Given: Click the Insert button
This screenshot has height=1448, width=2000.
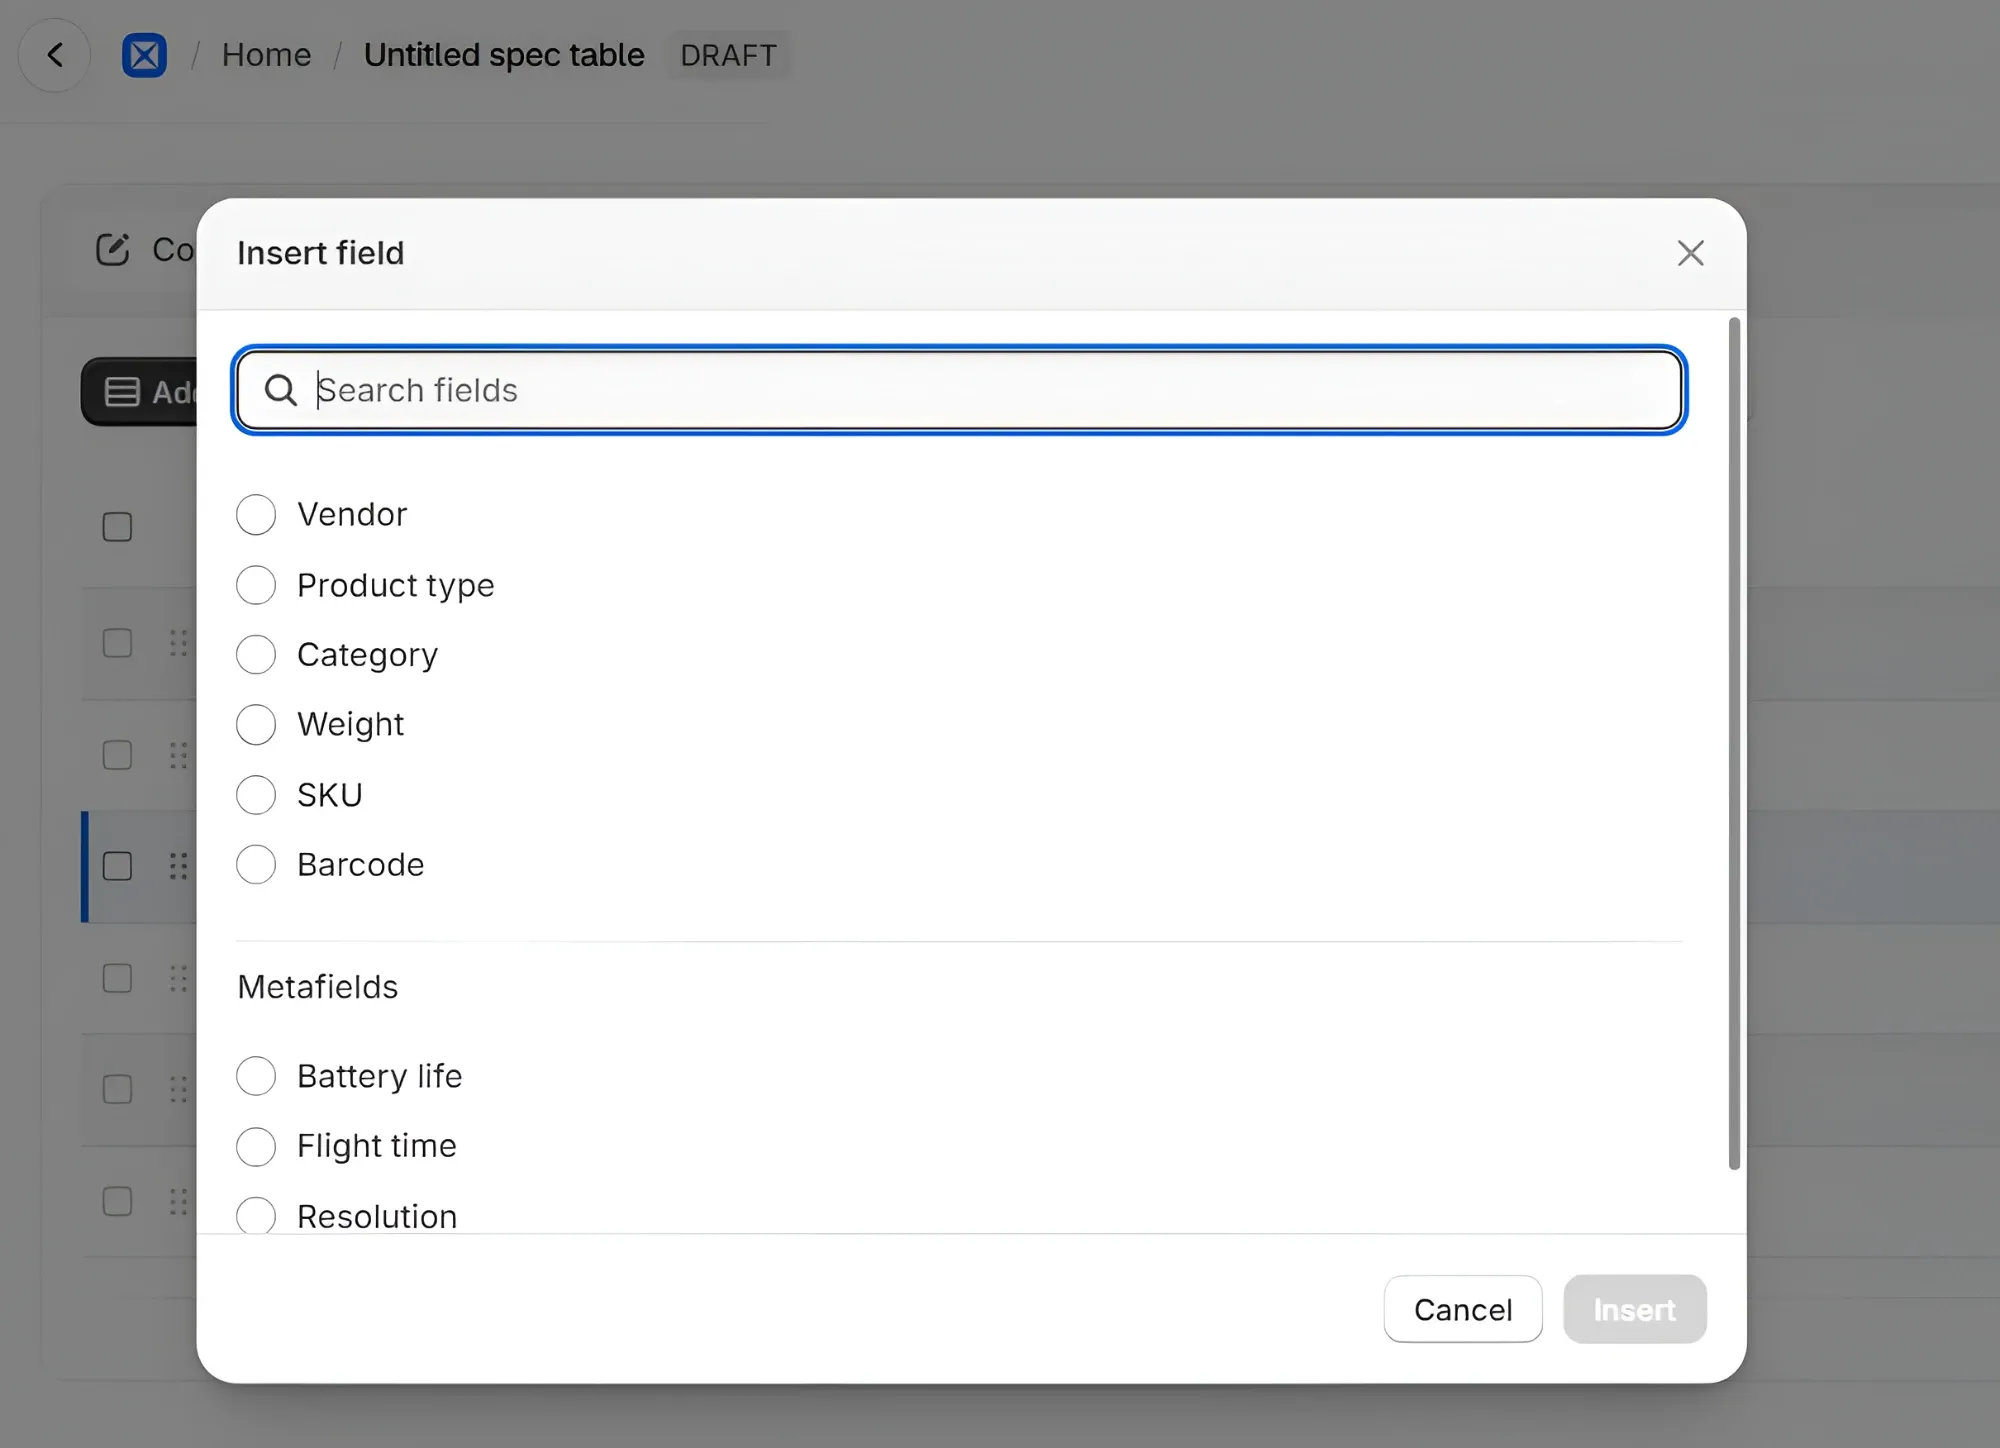Looking at the screenshot, I should coord(1634,1309).
